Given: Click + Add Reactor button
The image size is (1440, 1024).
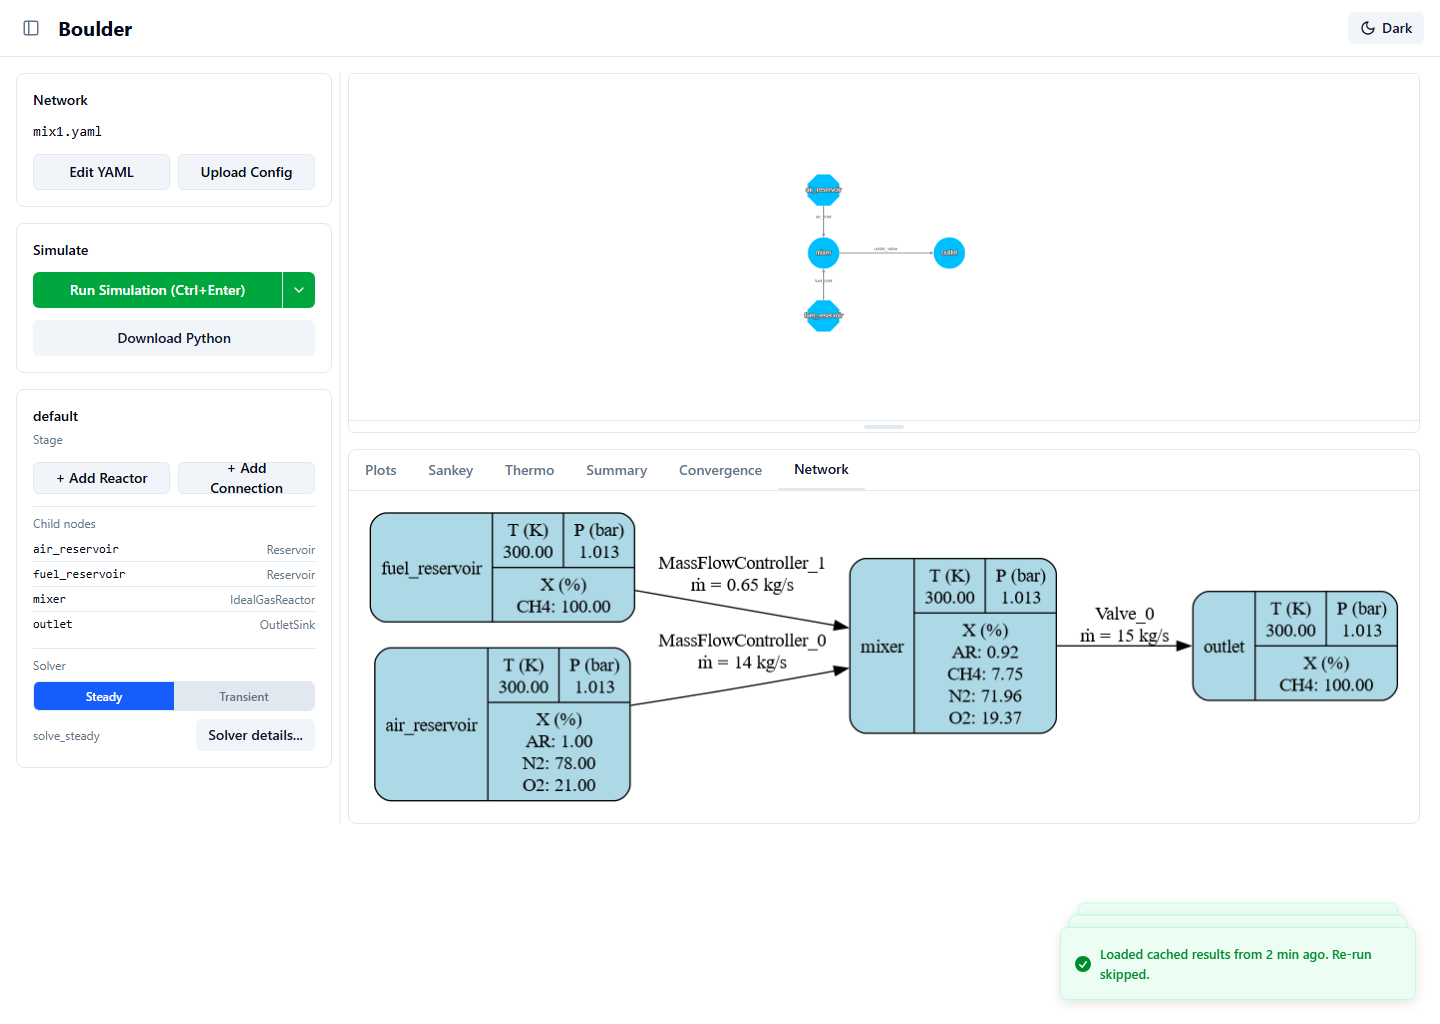Looking at the screenshot, I should 101,478.
